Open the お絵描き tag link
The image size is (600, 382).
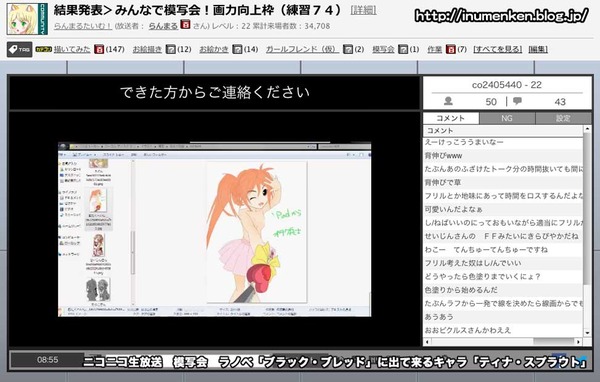point(147,49)
